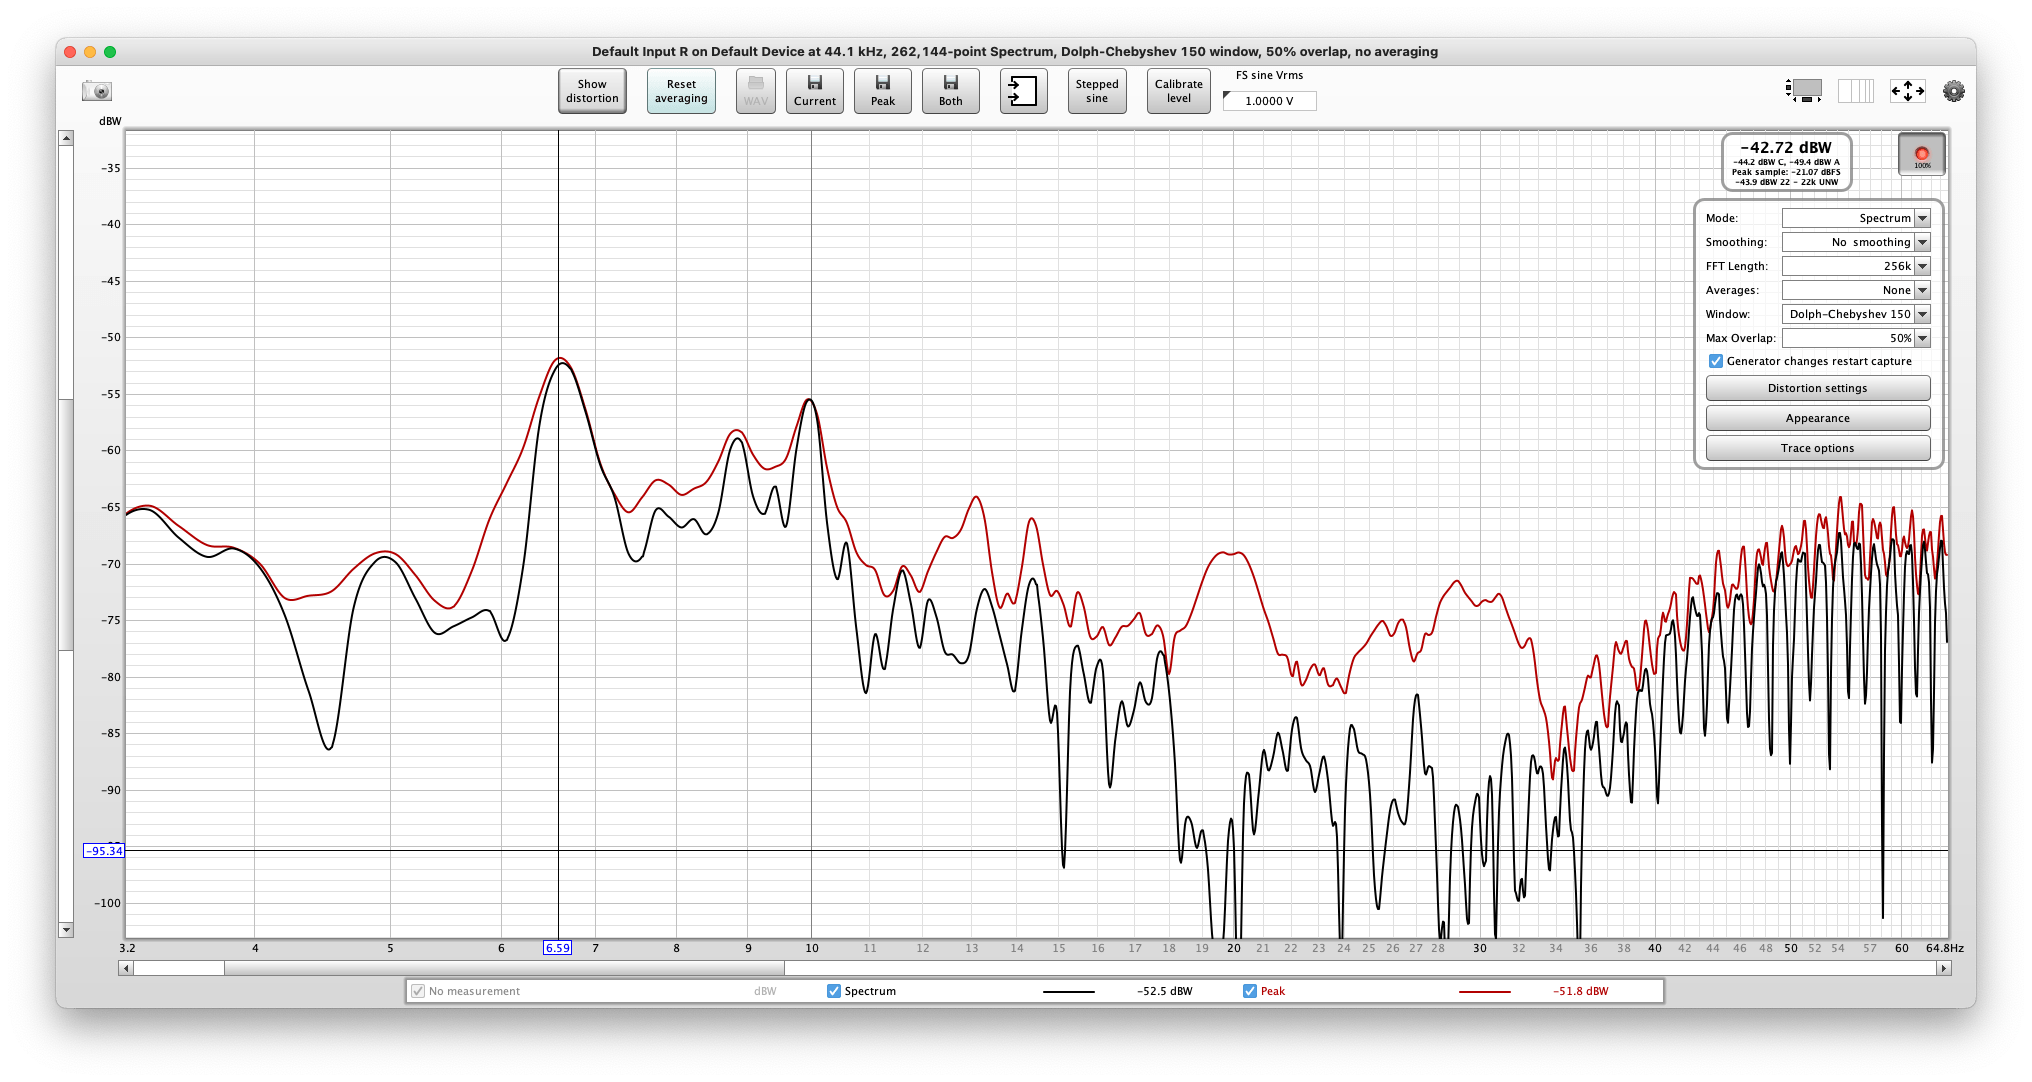Image resolution: width=2032 pixels, height=1082 pixels.
Task: Stop recording with the red record button
Action: click(x=1922, y=154)
